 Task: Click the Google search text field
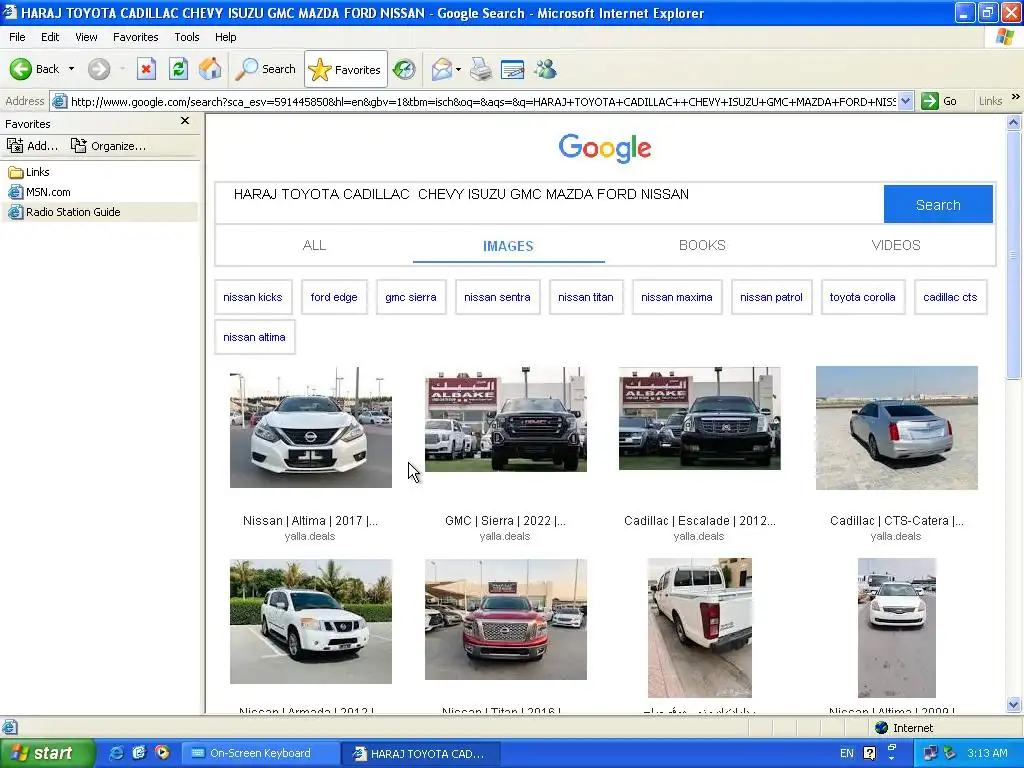coord(550,204)
